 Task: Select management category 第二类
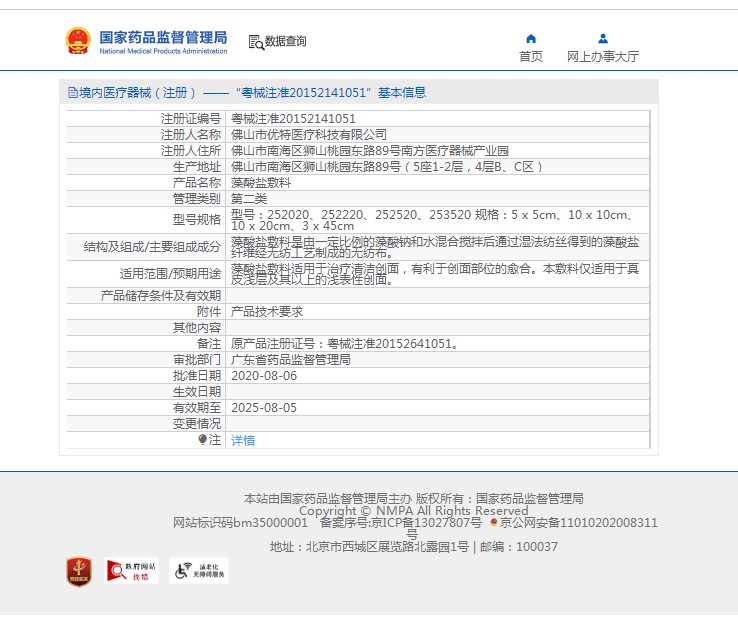[x=249, y=199]
